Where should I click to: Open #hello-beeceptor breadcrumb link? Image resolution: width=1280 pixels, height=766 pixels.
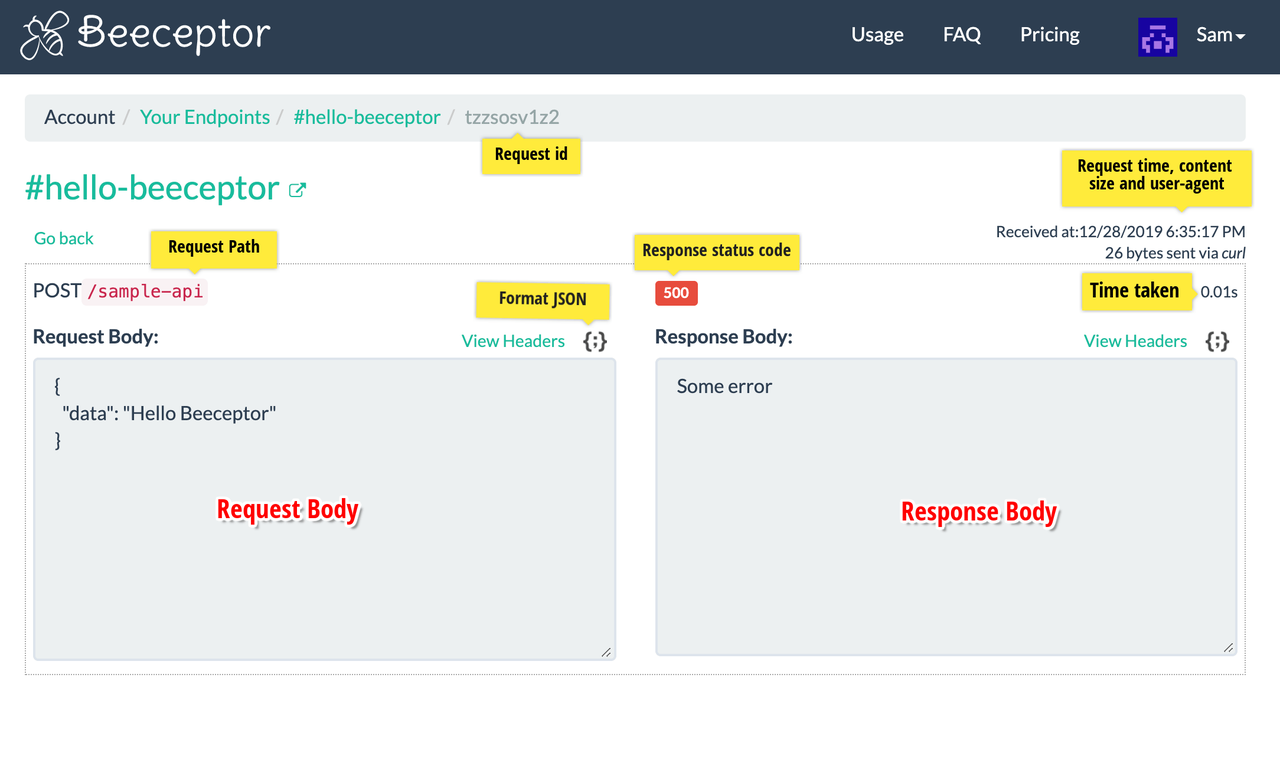(x=367, y=117)
